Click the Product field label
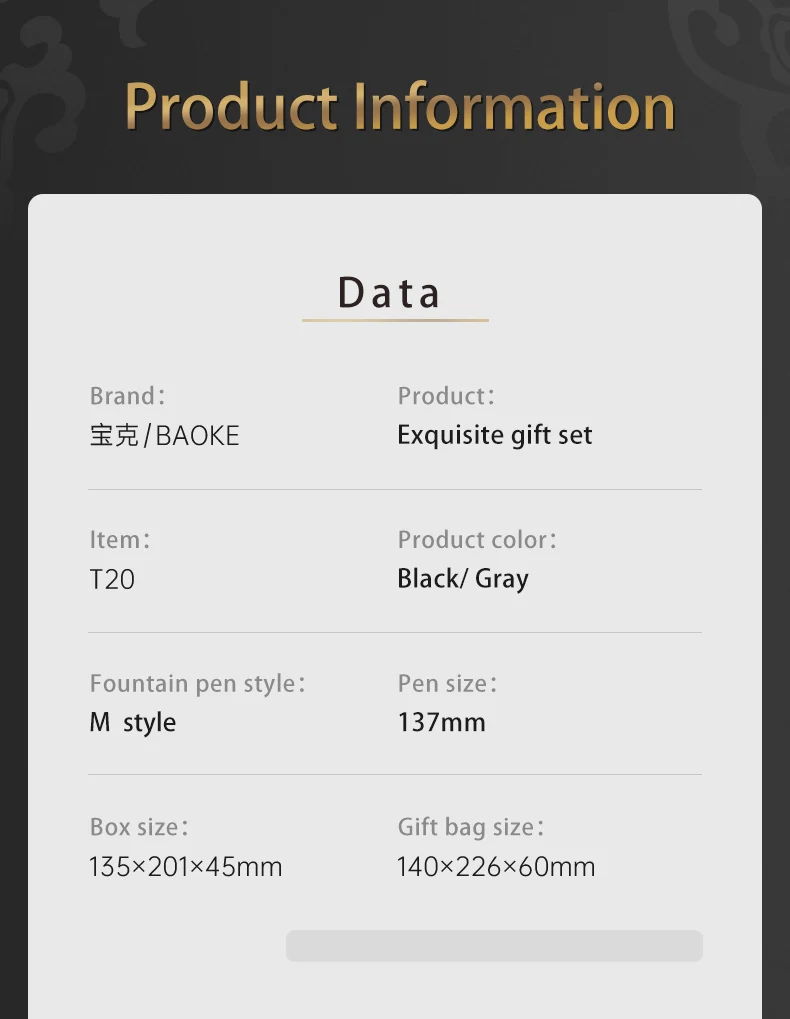 coord(445,396)
